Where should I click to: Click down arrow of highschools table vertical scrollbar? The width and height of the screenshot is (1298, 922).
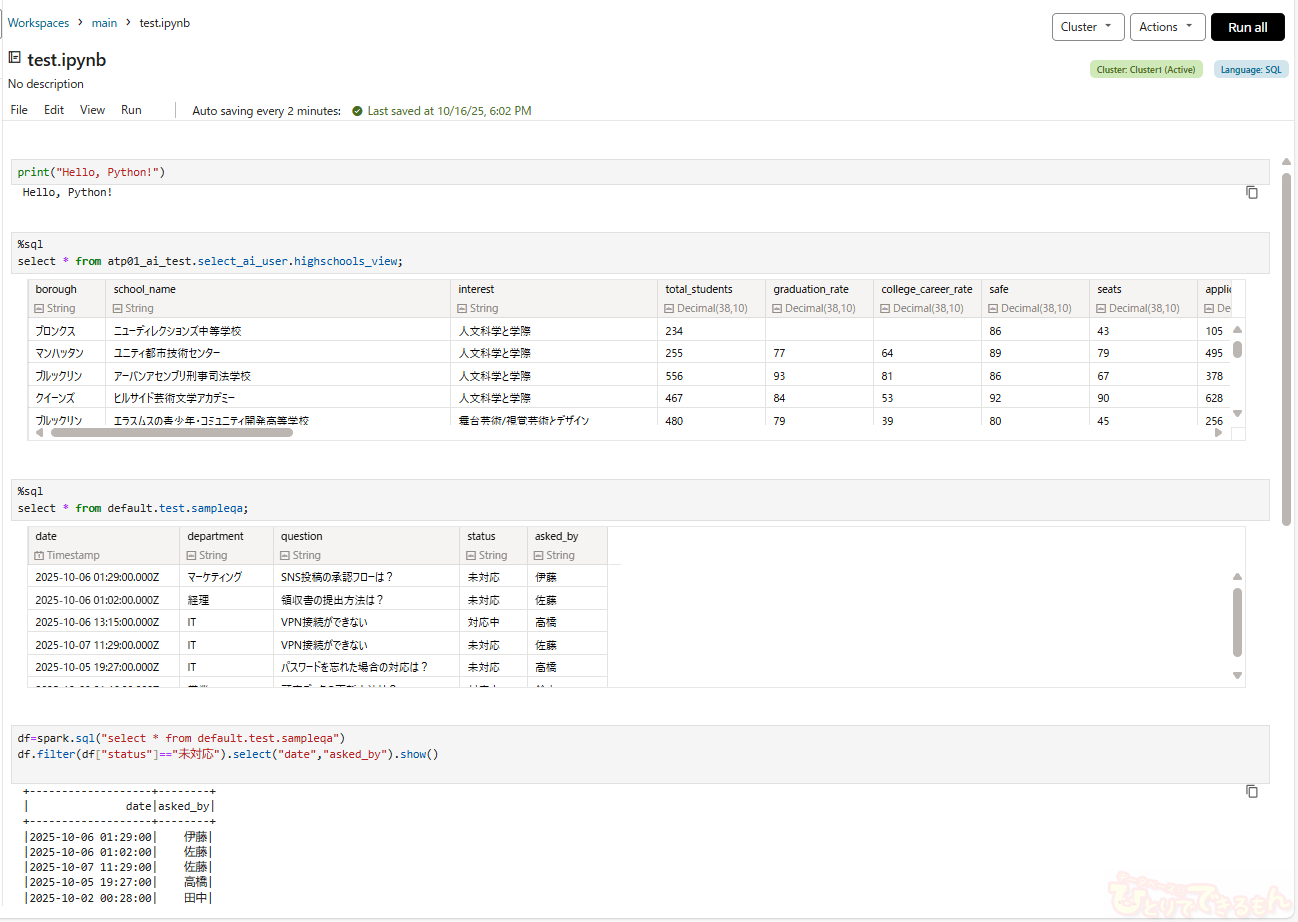pos(1237,413)
